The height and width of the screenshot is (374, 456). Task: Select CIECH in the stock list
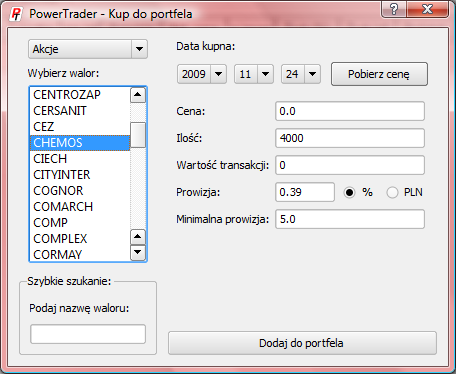tap(80, 159)
